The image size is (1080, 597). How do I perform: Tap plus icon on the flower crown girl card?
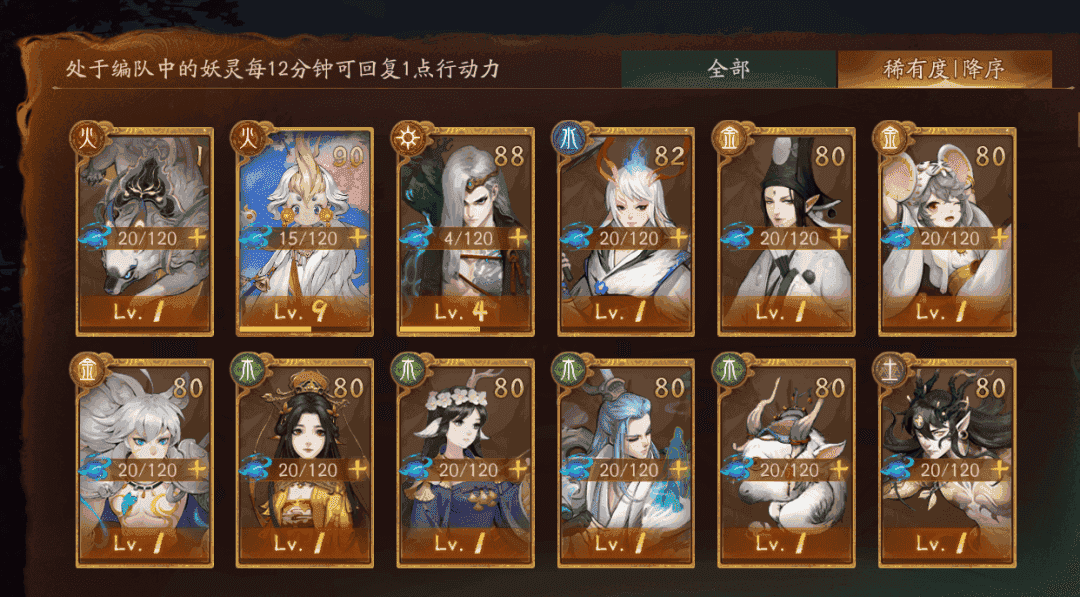518,470
